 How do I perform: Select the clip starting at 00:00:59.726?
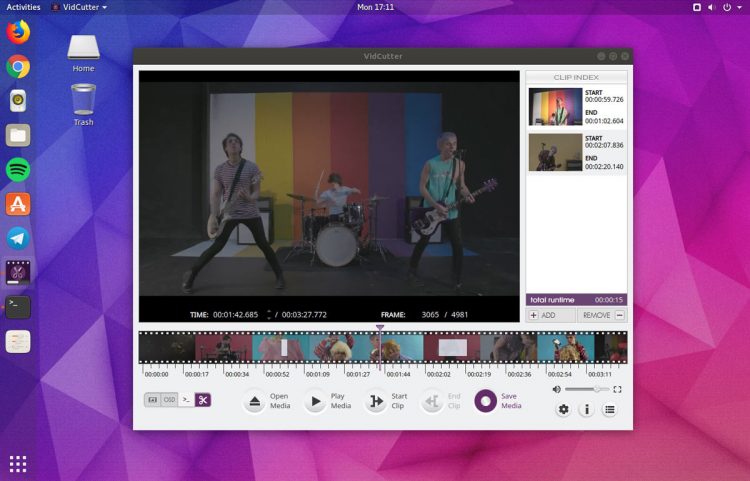point(576,107)
